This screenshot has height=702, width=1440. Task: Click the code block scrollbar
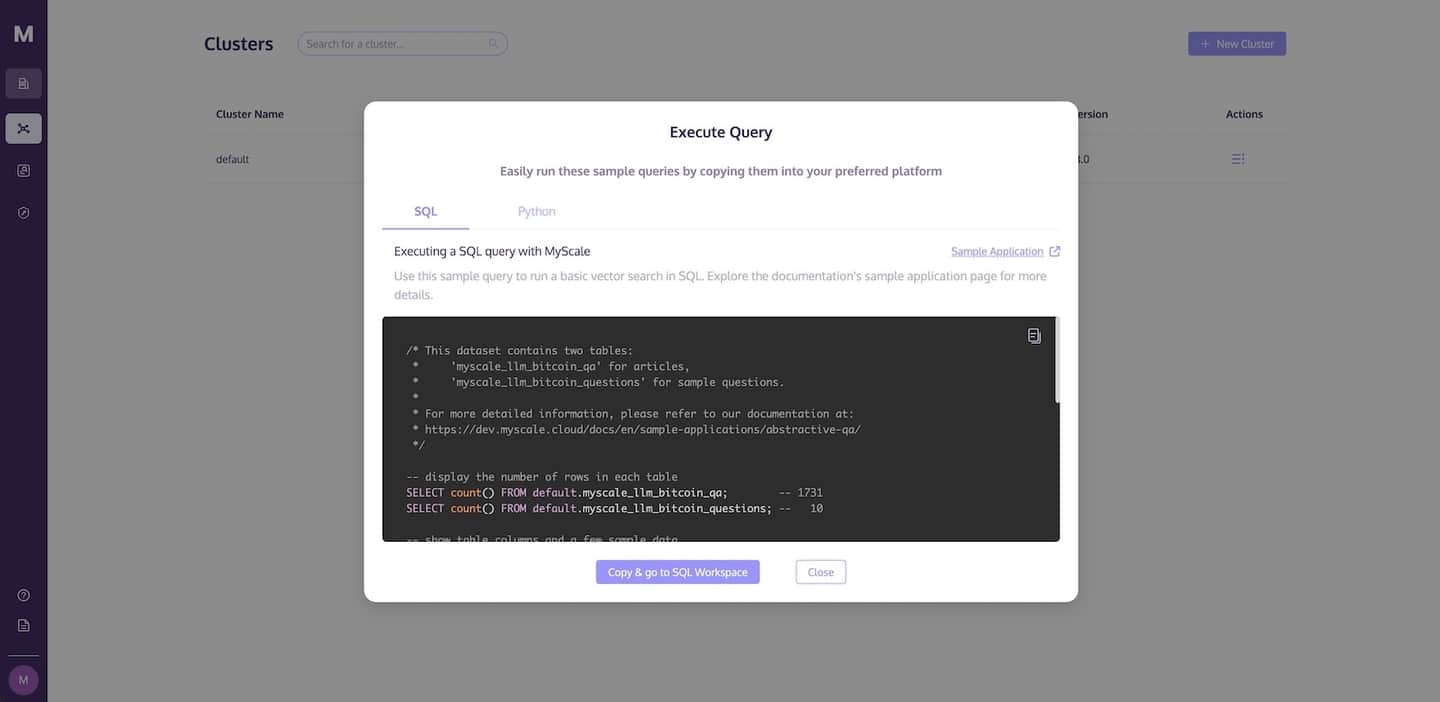click(1057, 361)
